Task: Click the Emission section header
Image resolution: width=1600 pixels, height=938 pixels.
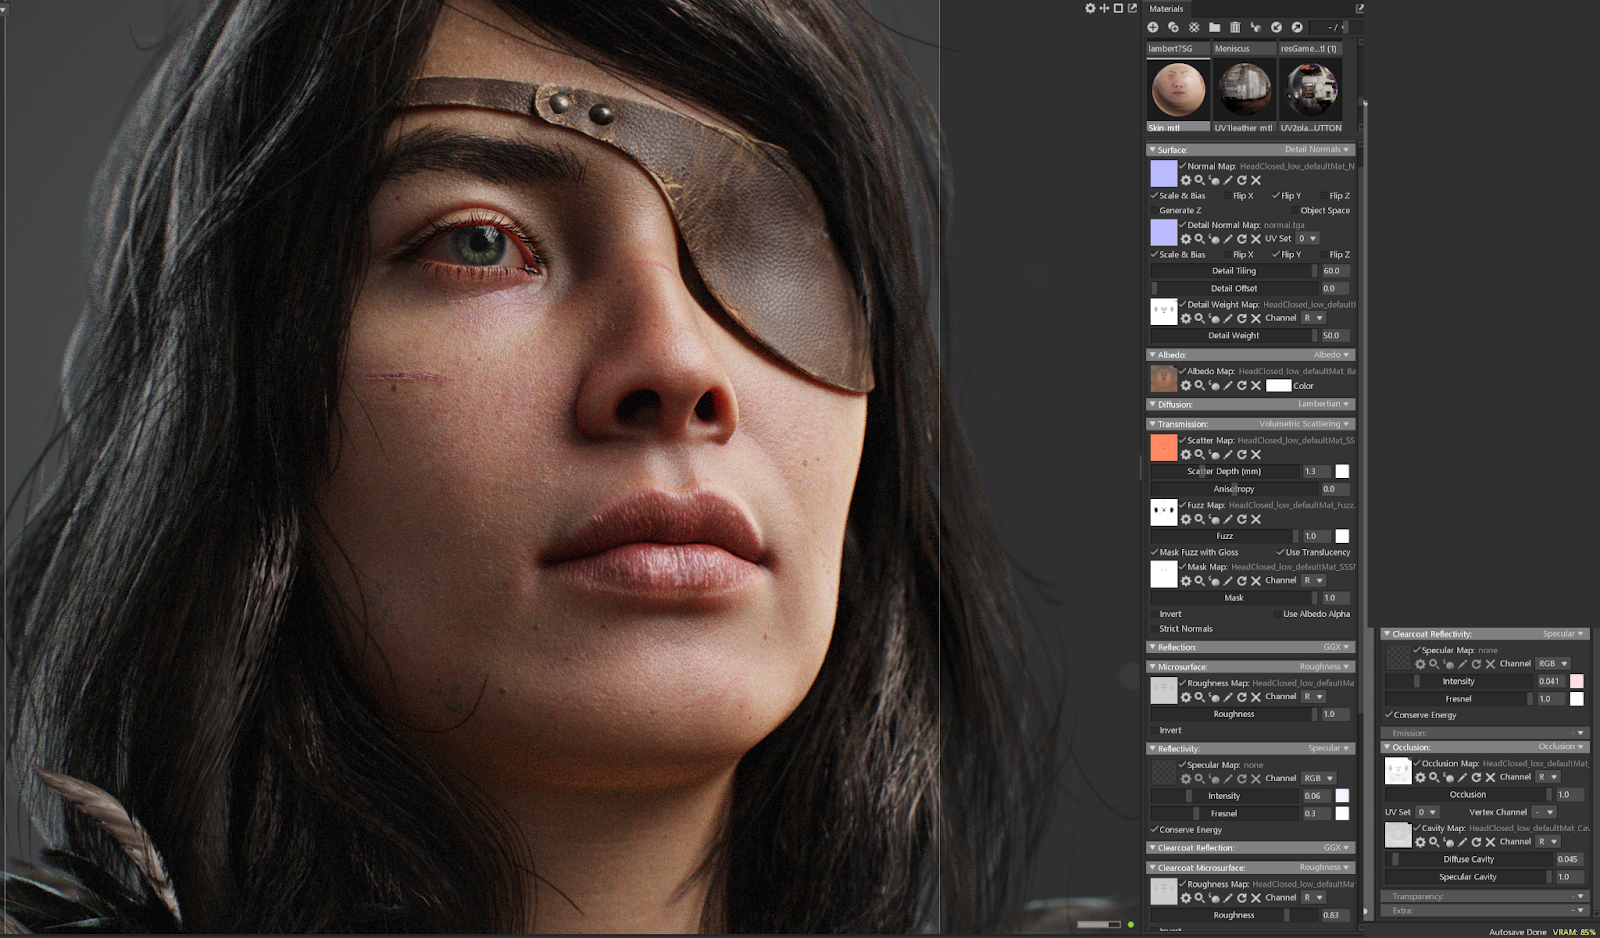Action: (1485, 734)
